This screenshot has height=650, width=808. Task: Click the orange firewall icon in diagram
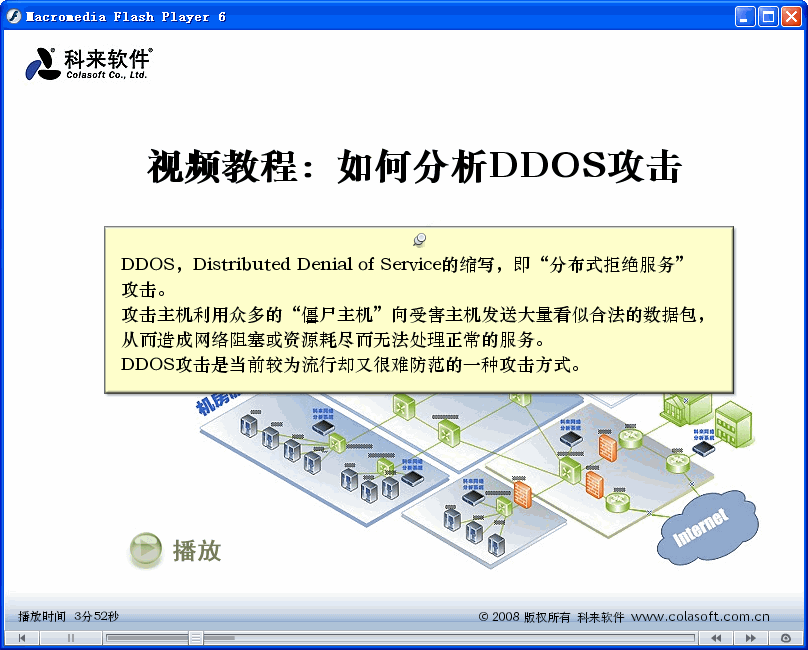click(606, 447)
